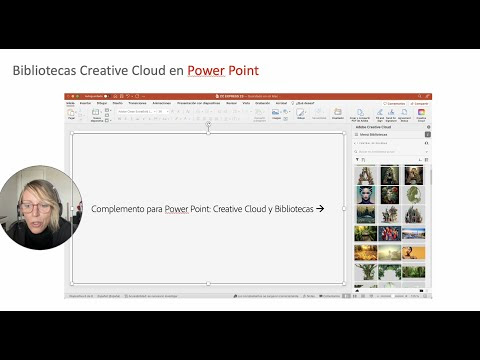This screenshot has height=360, width=480.
Task: Click the library panel scrollbar
Action: coord(431,177)
